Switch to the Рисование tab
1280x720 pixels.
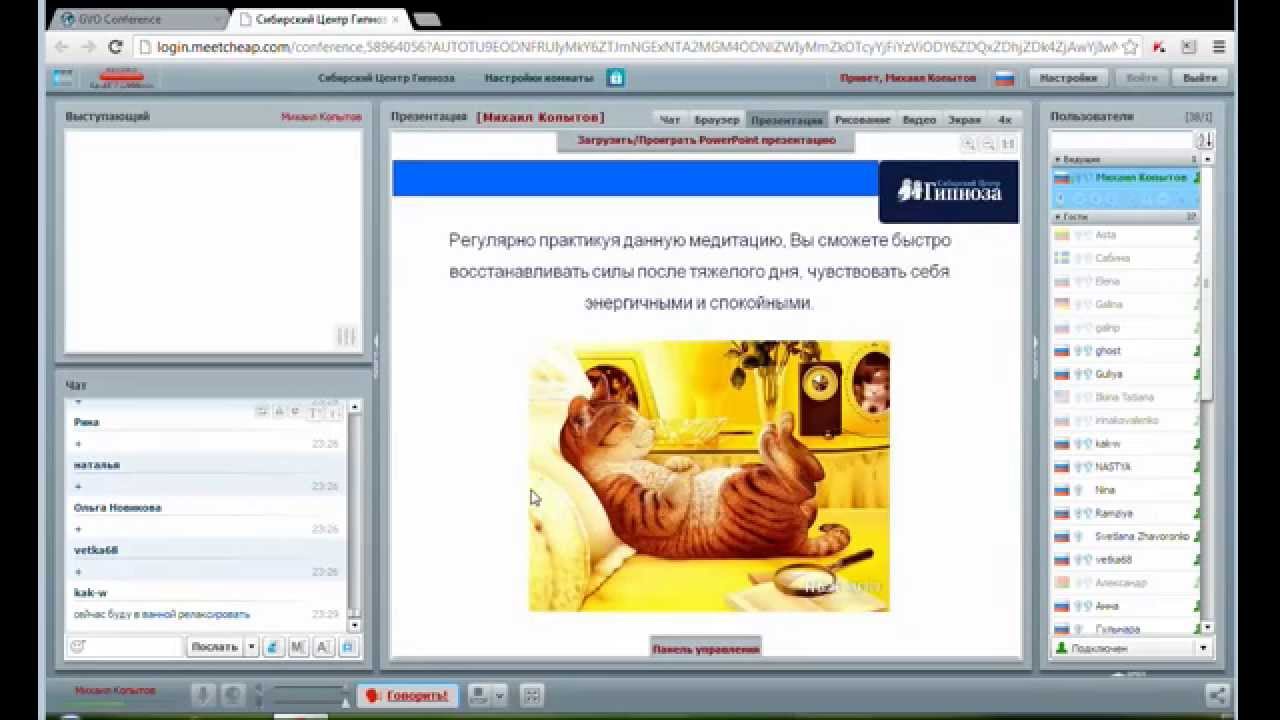[x=862, y=119]
